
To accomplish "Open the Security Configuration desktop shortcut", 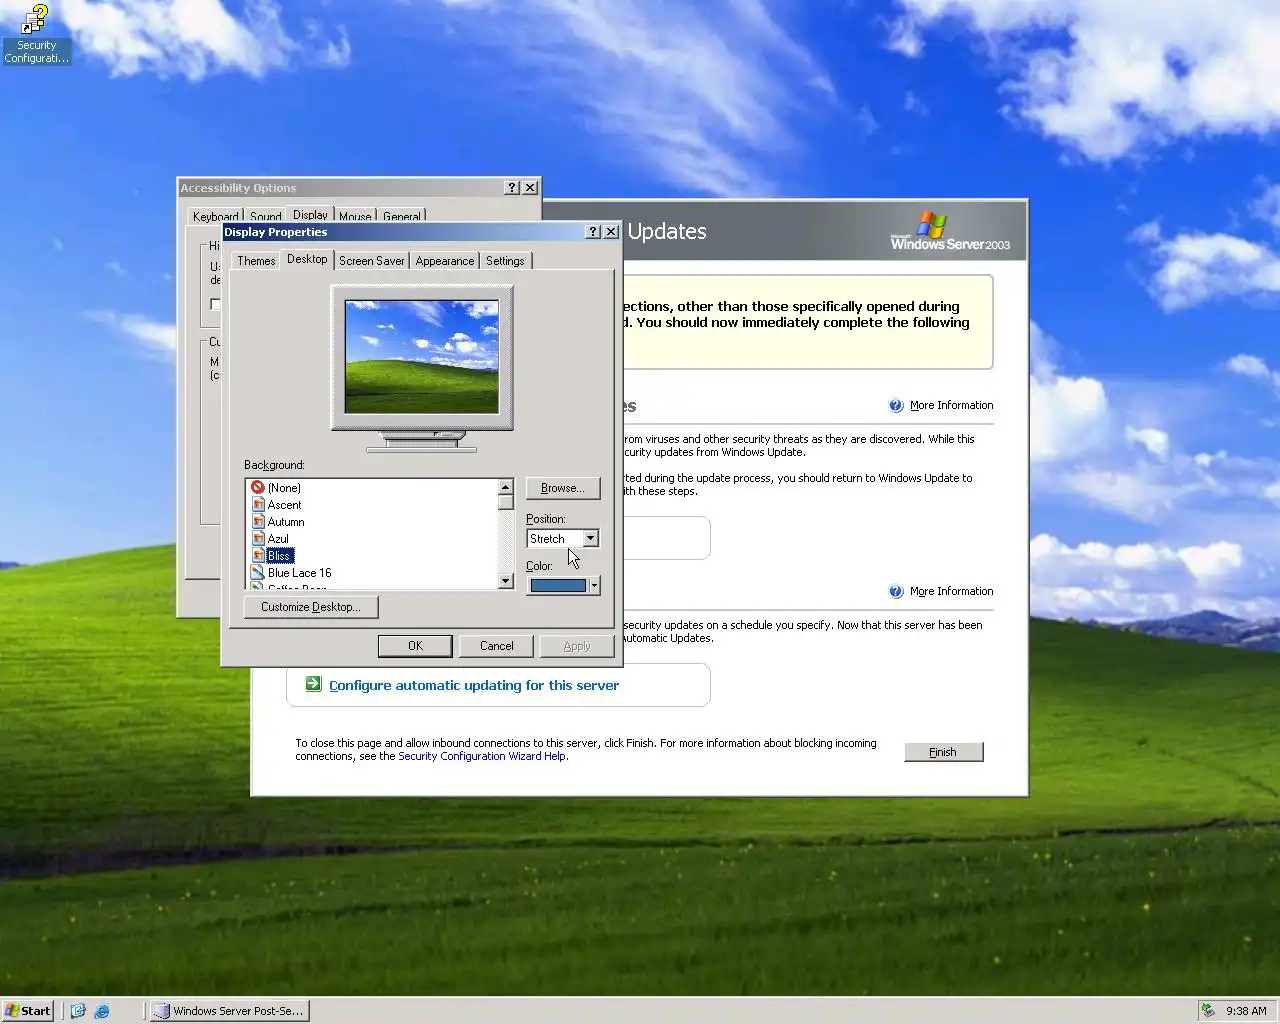I will click(36, 34).
